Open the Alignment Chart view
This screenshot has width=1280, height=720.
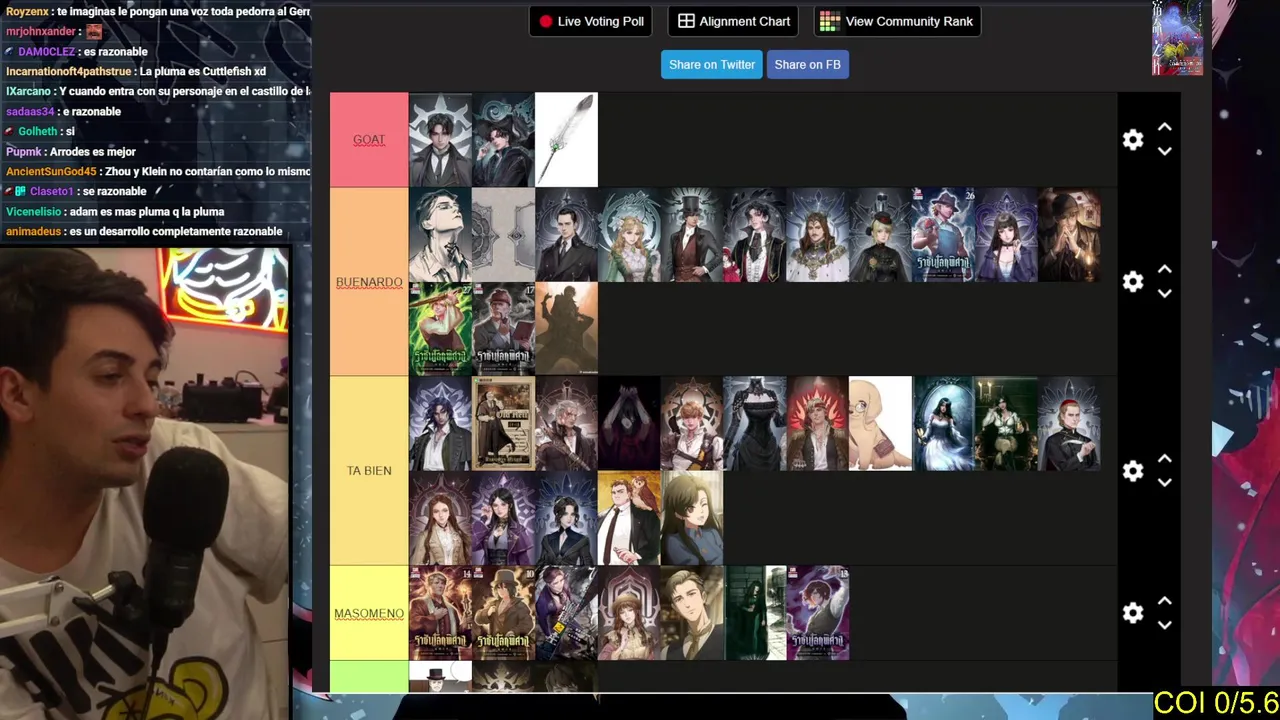pos(734,21)
